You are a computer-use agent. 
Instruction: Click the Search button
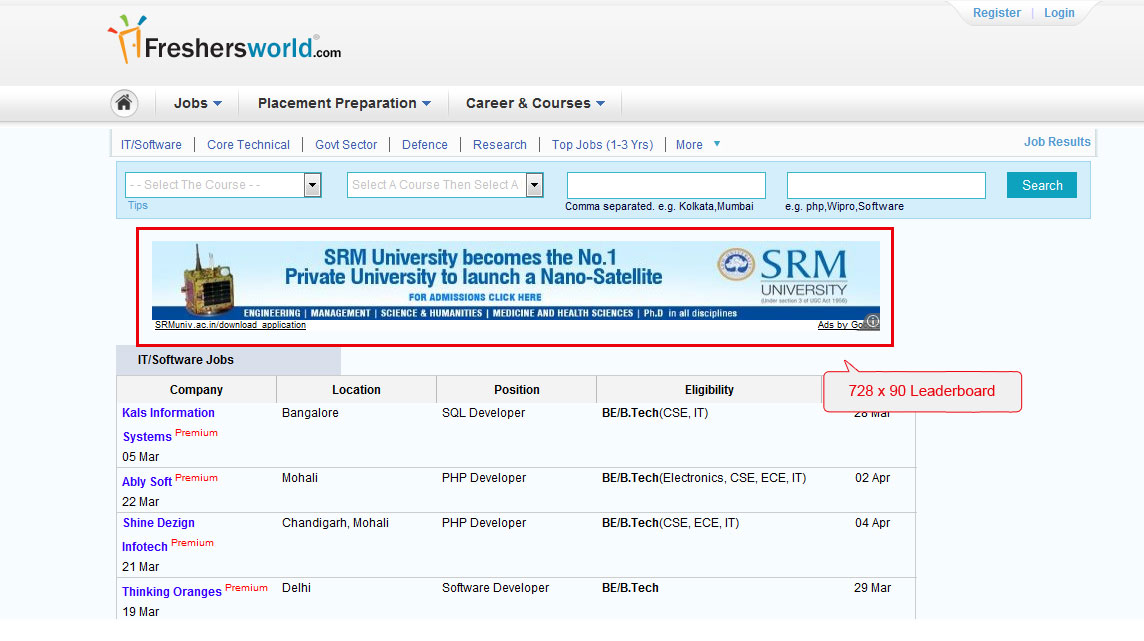pos(1042,185)
